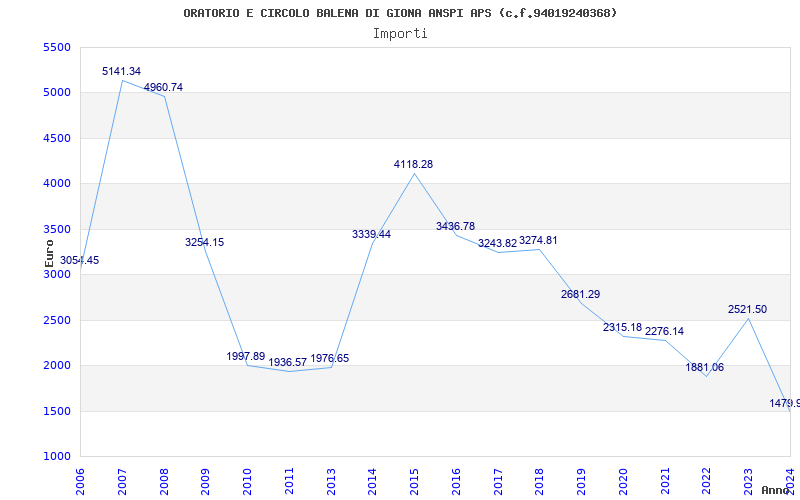
Task: Click the x-axis year 2014
Action: 373,482
